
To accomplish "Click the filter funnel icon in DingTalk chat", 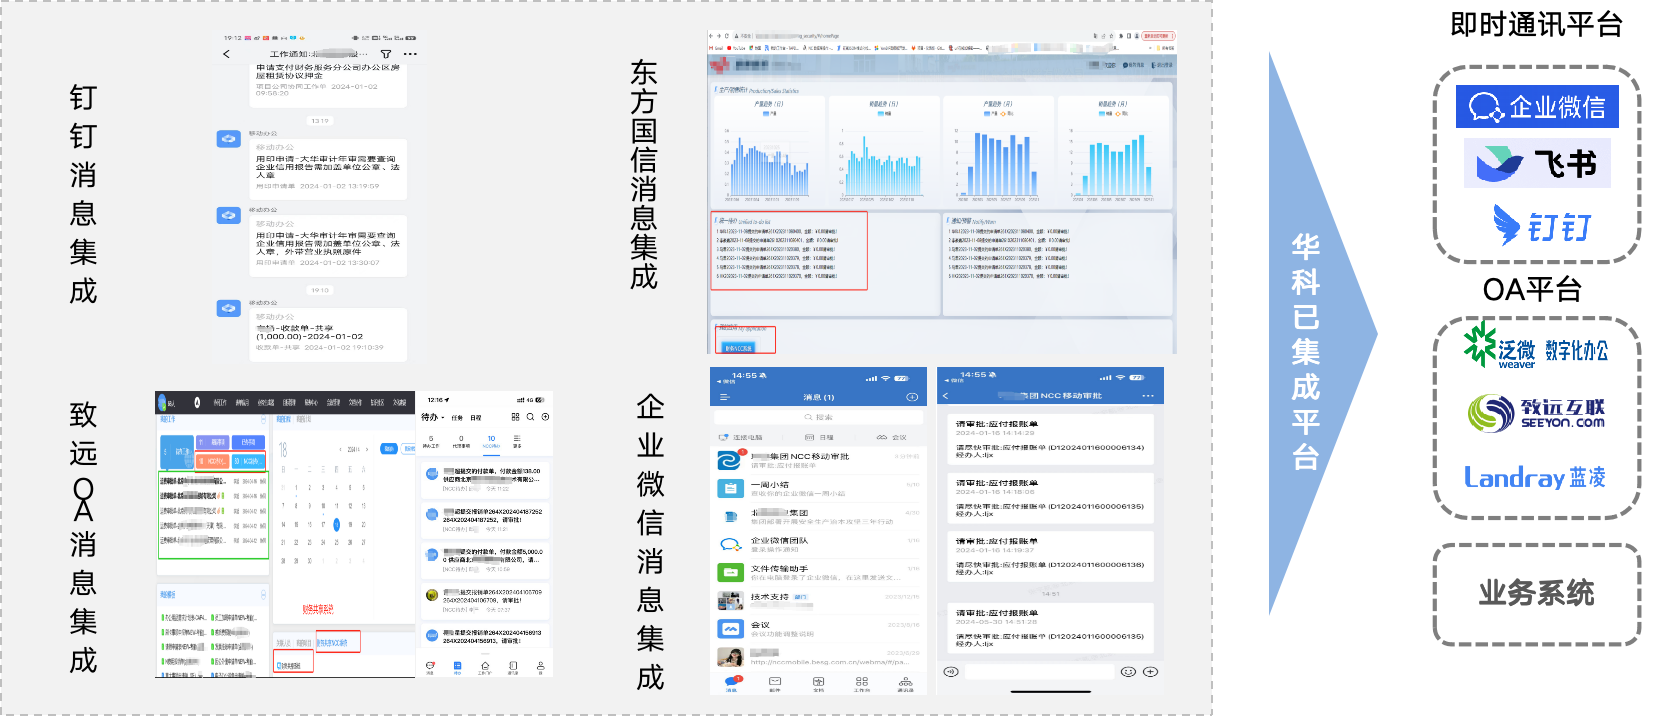I will 386,54.
